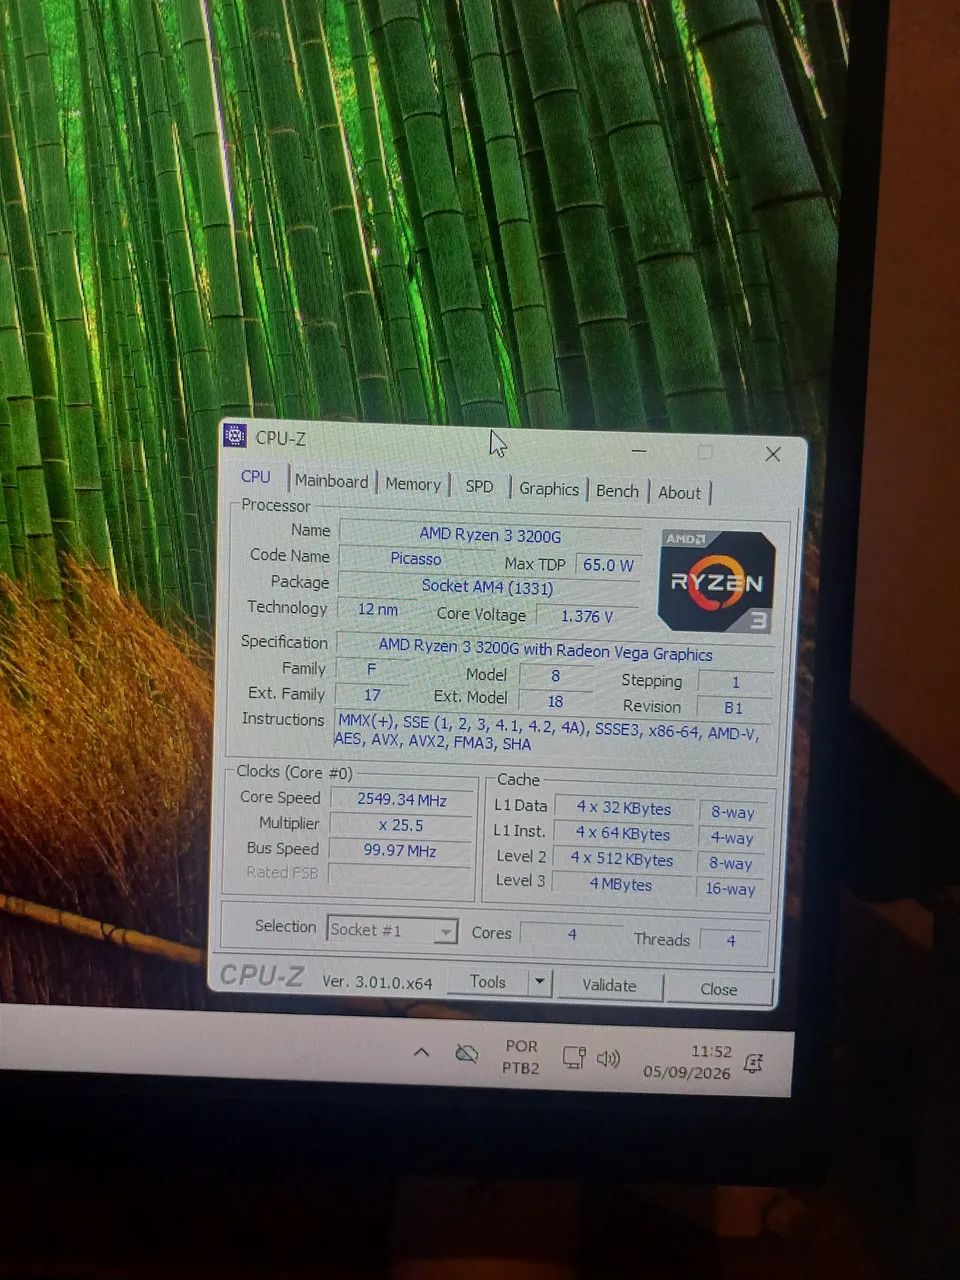Image resolution: width=960 pixels, height=1280 pixels.
Task: Open the SPD tab
Action: [x=480, y=486]
